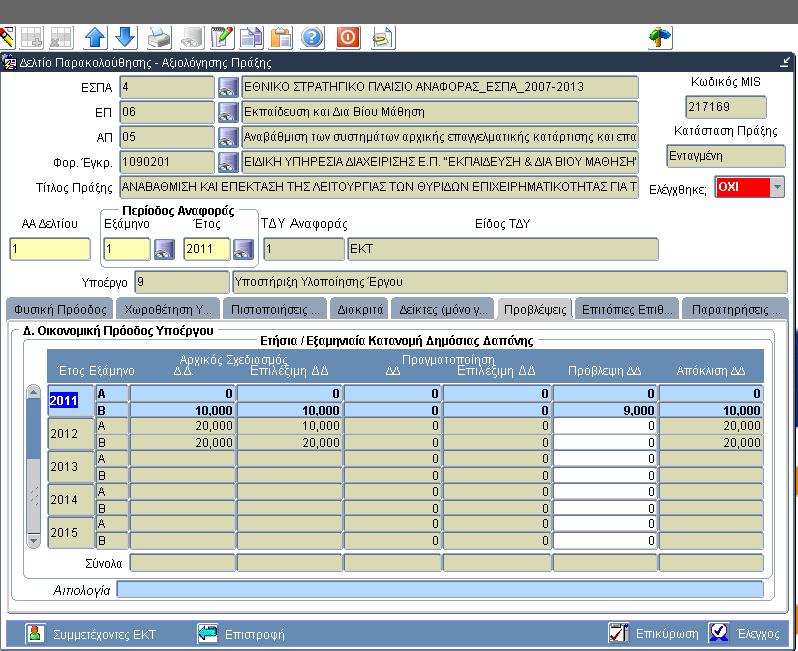Go to next record with down arrow
Screen dimensions: 798x651
[x=125, y=38]
